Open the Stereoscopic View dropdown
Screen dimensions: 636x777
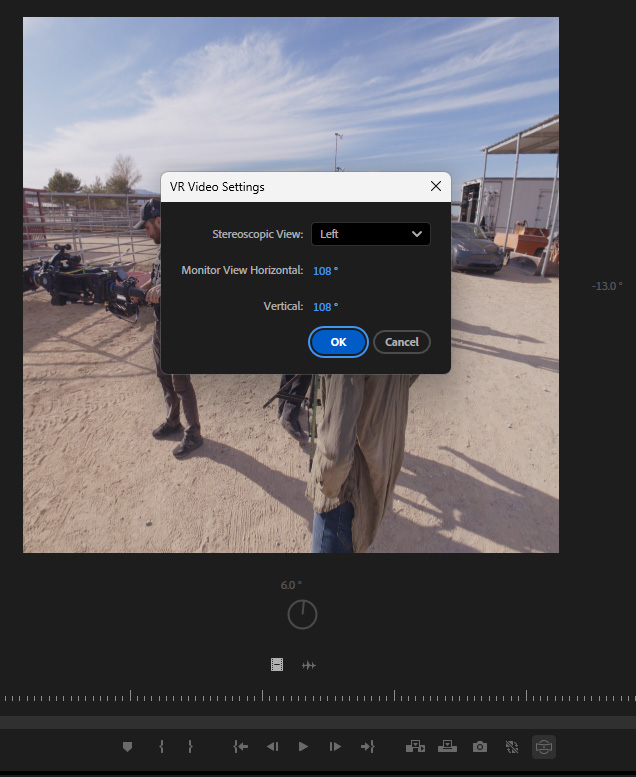371,234
